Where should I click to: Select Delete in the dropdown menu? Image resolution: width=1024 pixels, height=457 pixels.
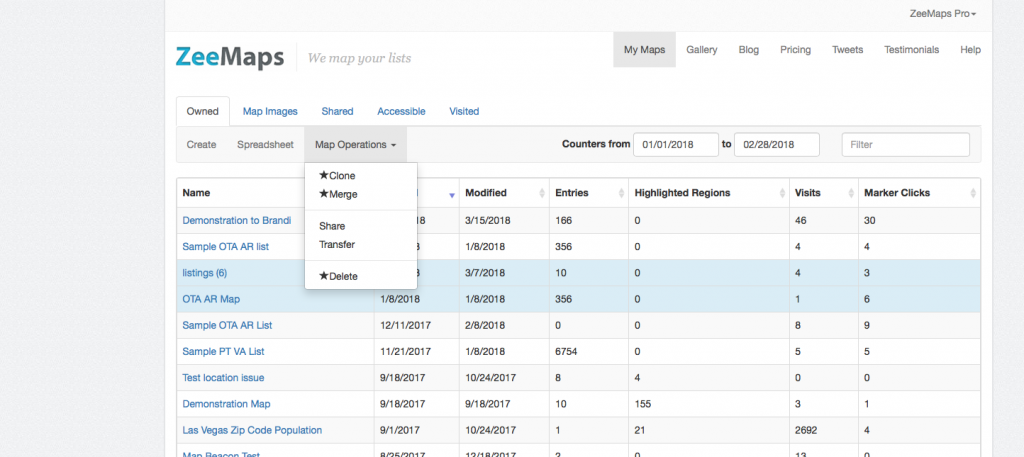(342, 276)
